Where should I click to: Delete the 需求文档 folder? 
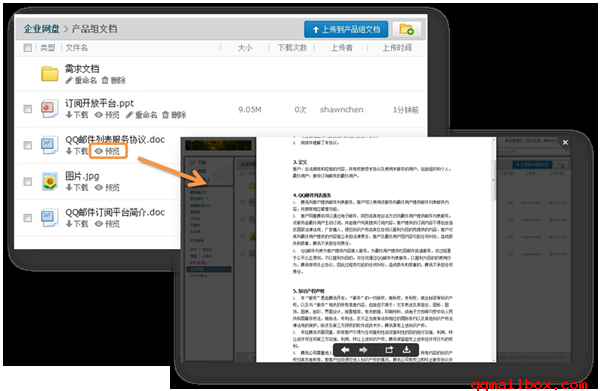pos(114,80)
